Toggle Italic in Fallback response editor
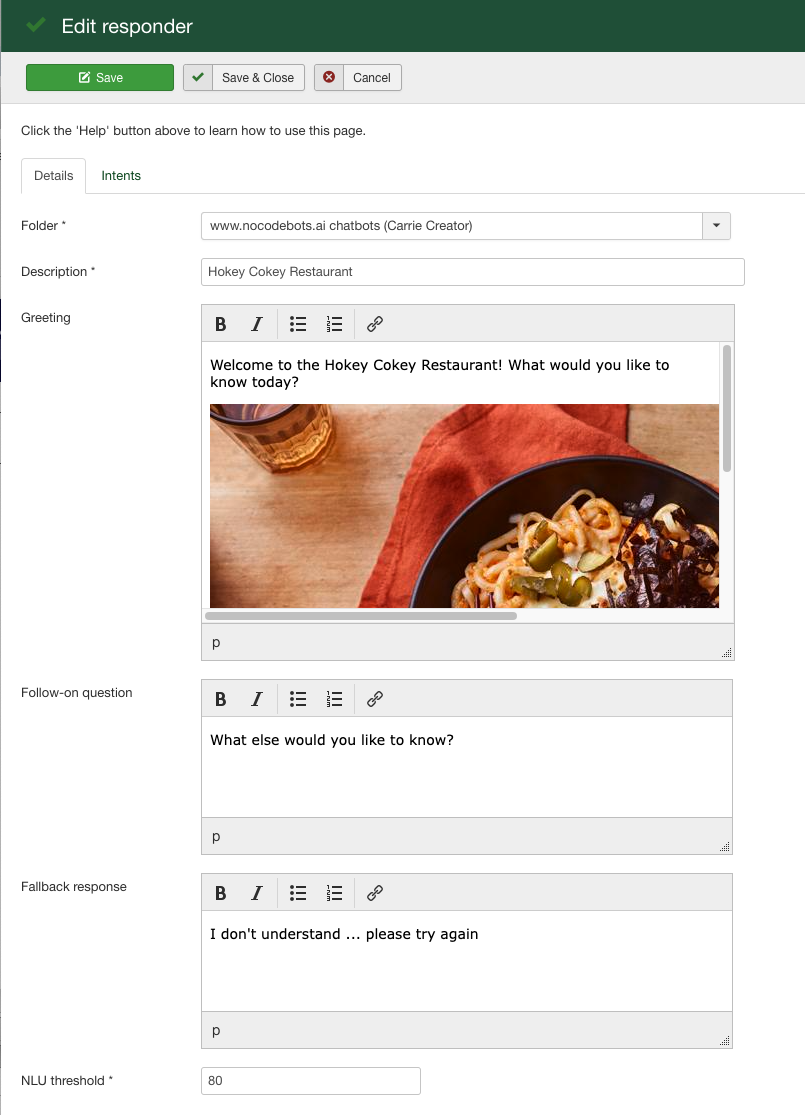 [256, 893]
